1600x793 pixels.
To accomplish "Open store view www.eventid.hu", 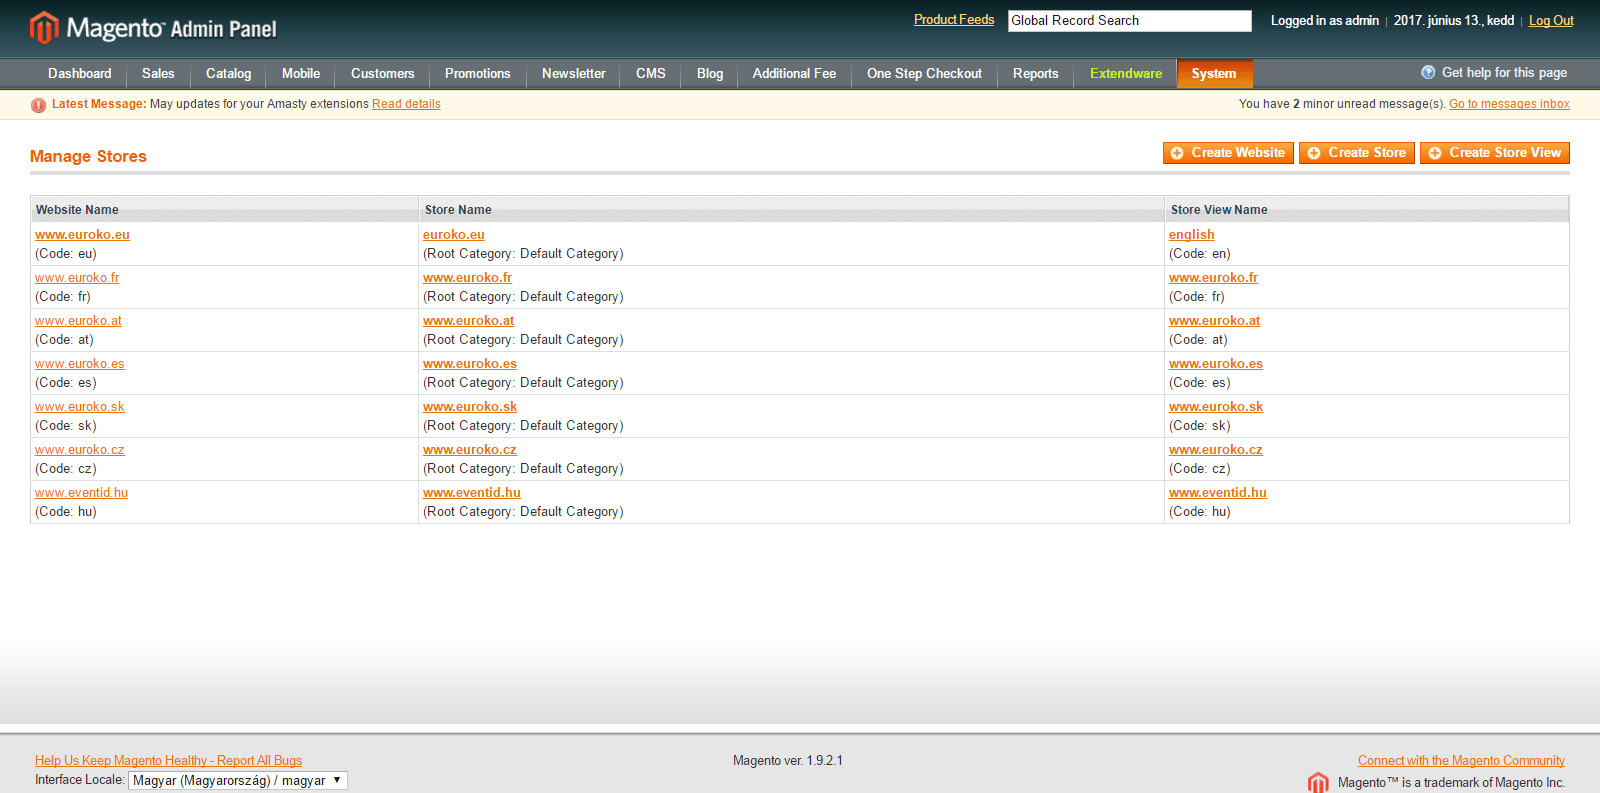I will coord(1218,493).
